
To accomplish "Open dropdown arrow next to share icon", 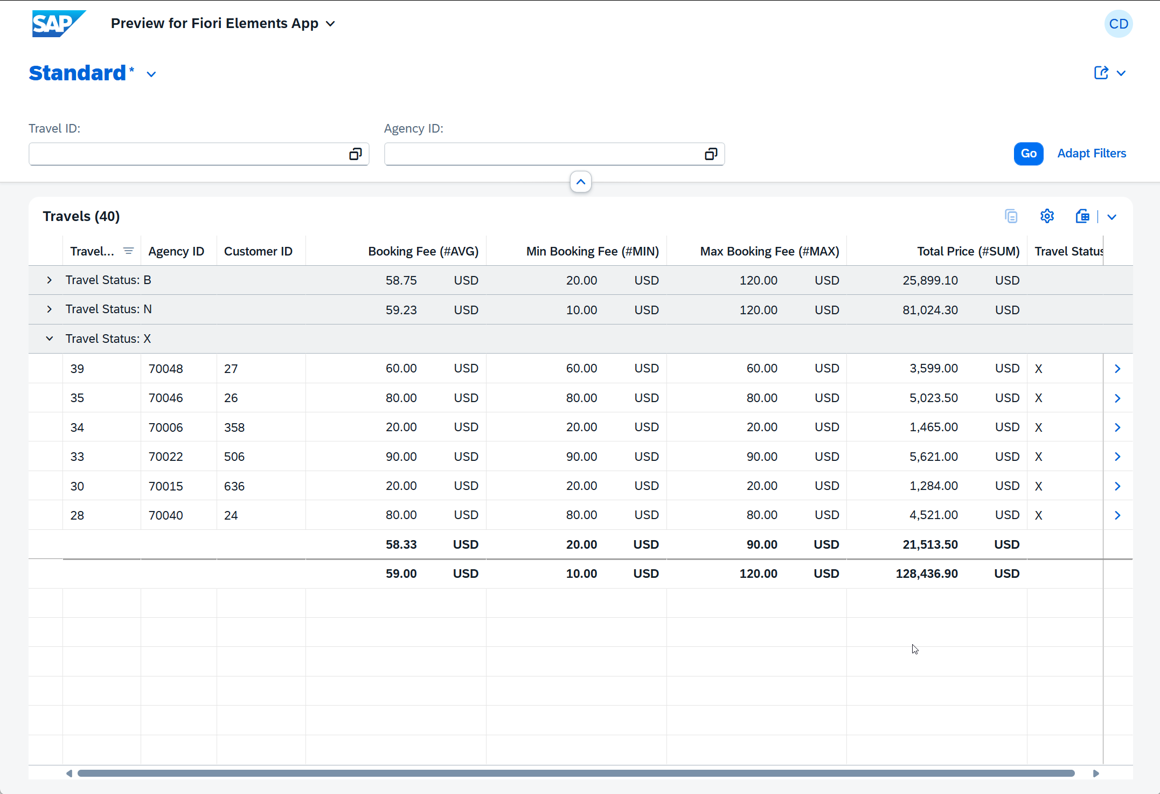I will [x=1121, y=73].
